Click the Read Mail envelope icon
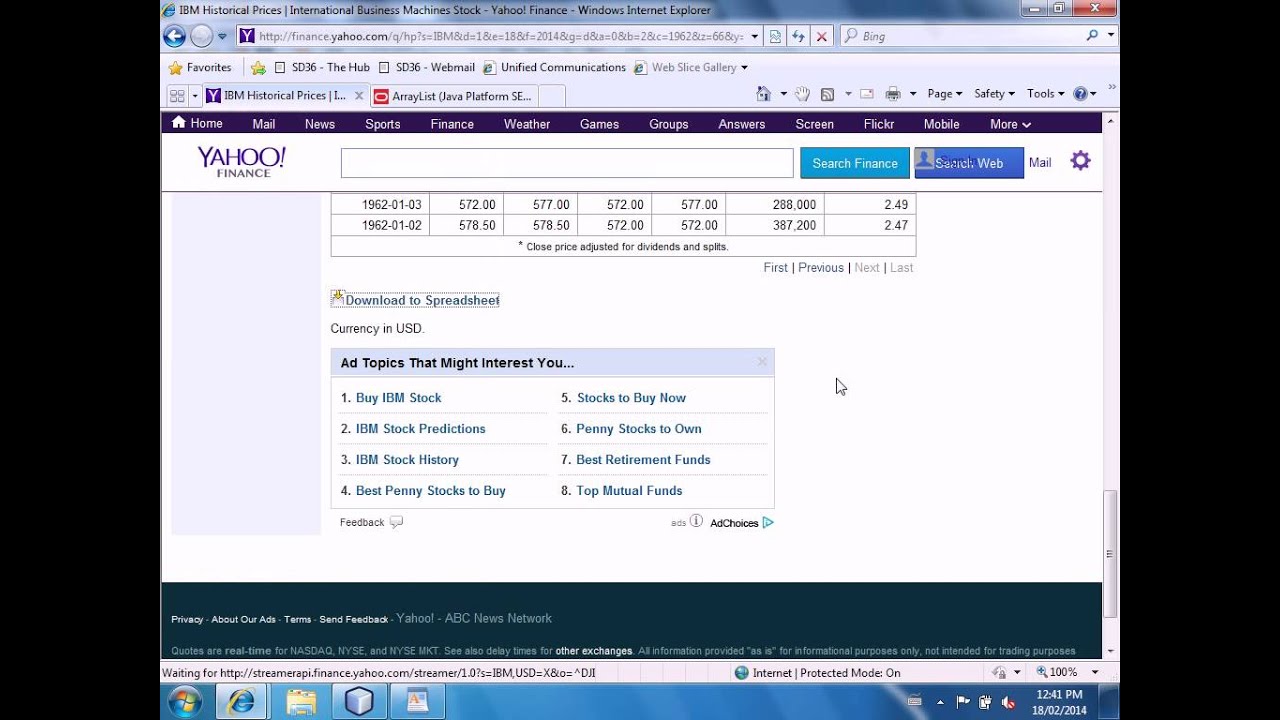1280x720 pixels. click(866, 94)
